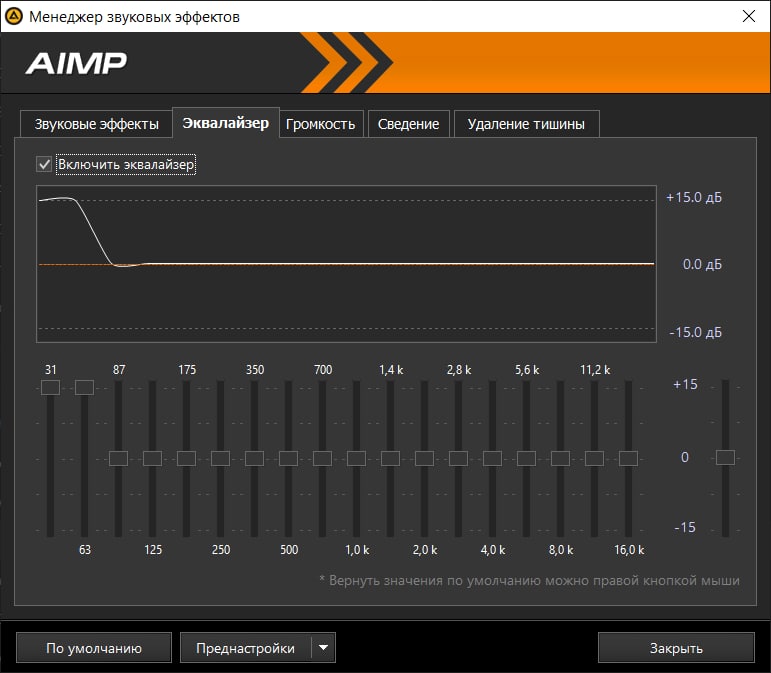Viewport: 771px width, 673px height.
Task: Click the default-values hint text
Action: pyautogui.click(x=529, y=581)
